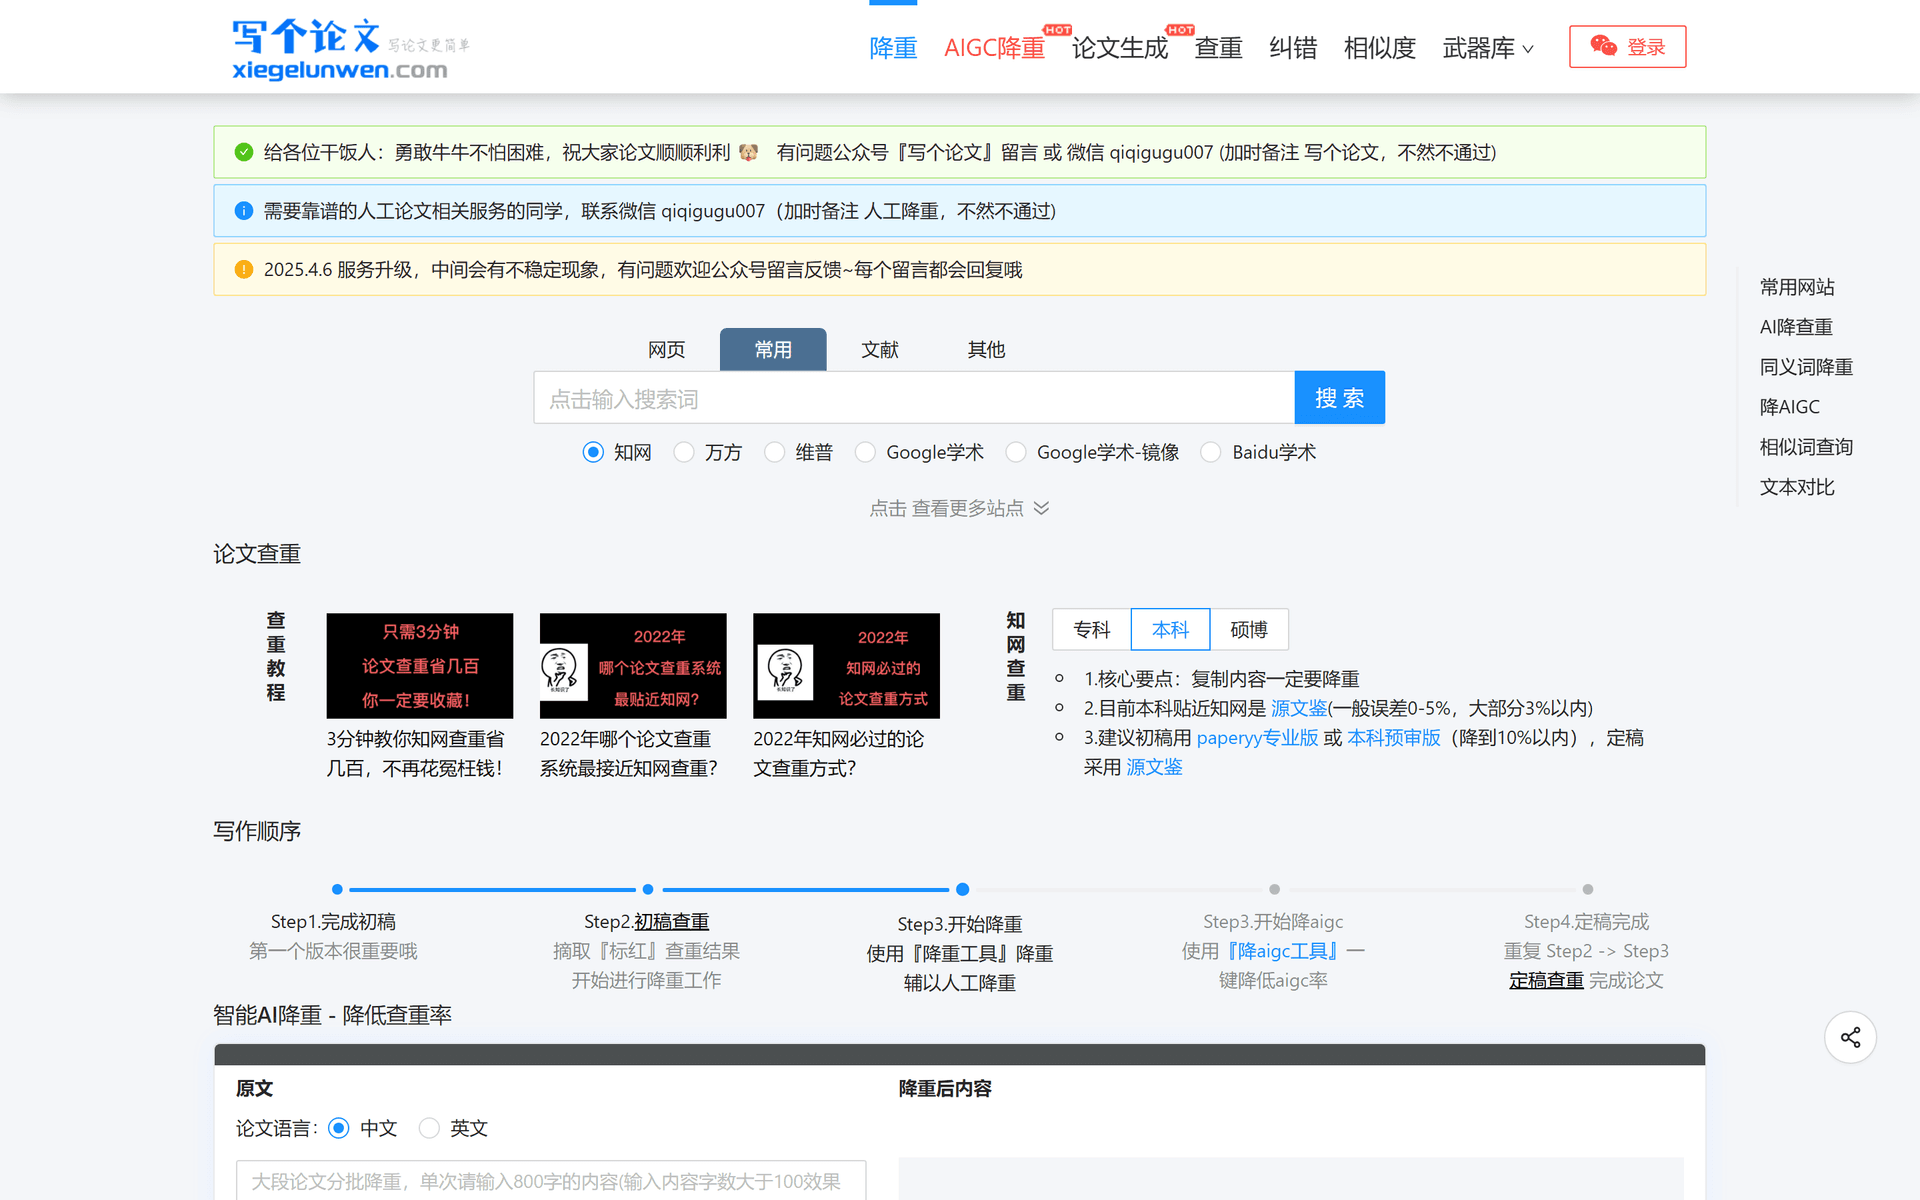The width and height of the screenshot is (1920, 1200).
Task: Open the 相似度 nav item
Action: click(x=1380, y=48)
